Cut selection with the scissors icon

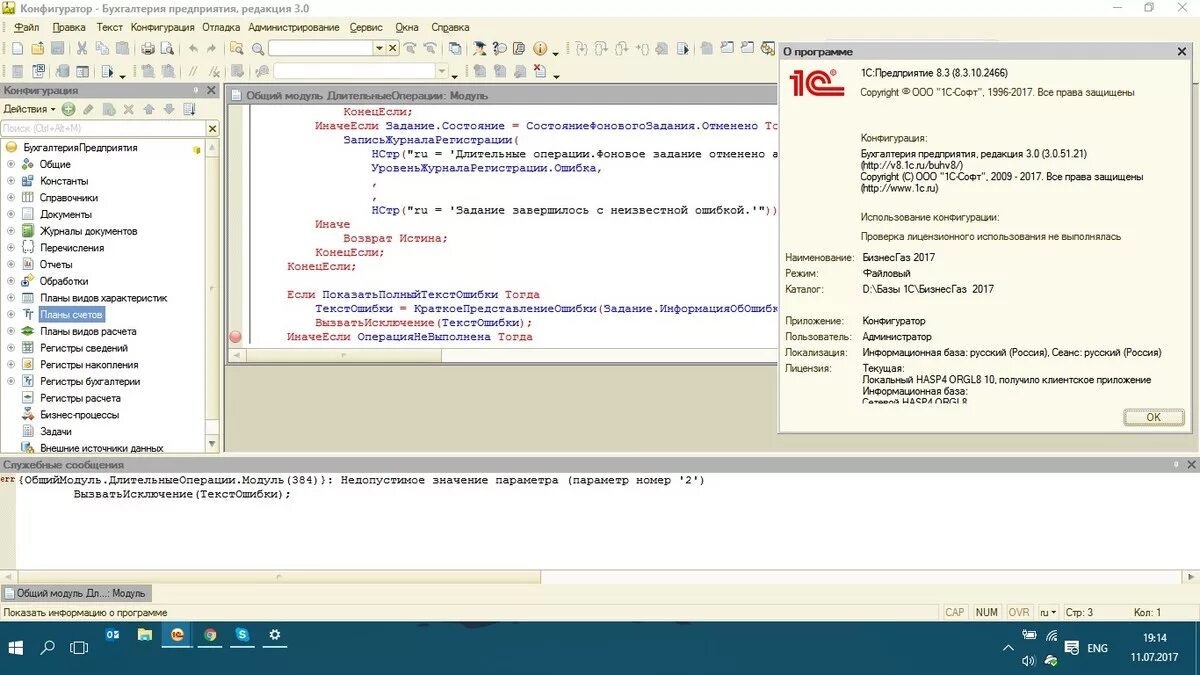click(x=82, y=48)
